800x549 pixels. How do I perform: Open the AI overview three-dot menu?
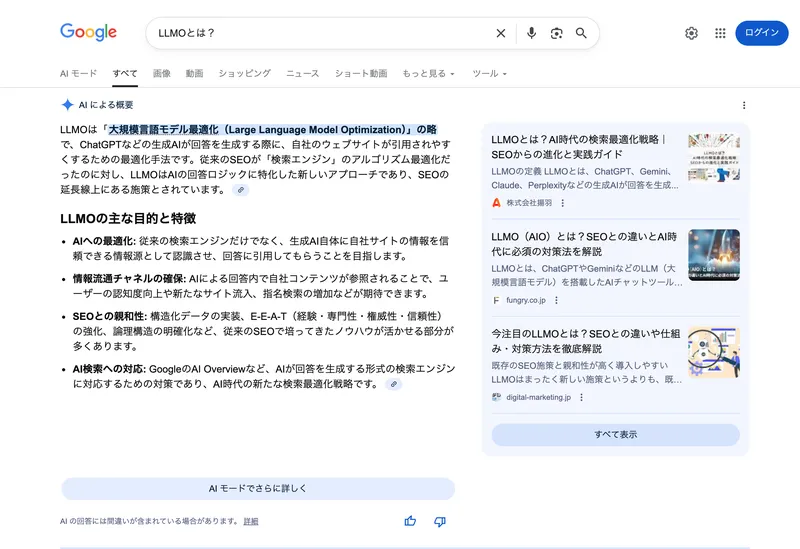point(744,105)
